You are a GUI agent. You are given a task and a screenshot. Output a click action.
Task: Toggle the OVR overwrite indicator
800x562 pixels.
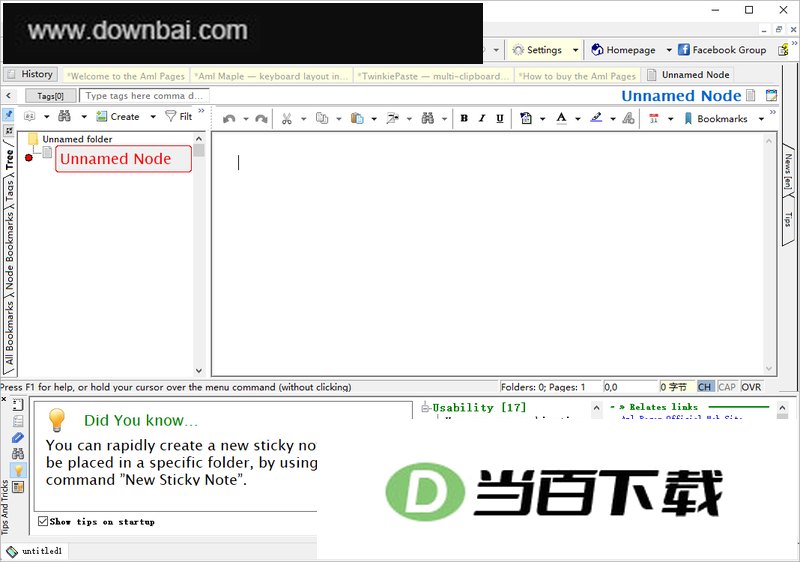coord(751,387)
